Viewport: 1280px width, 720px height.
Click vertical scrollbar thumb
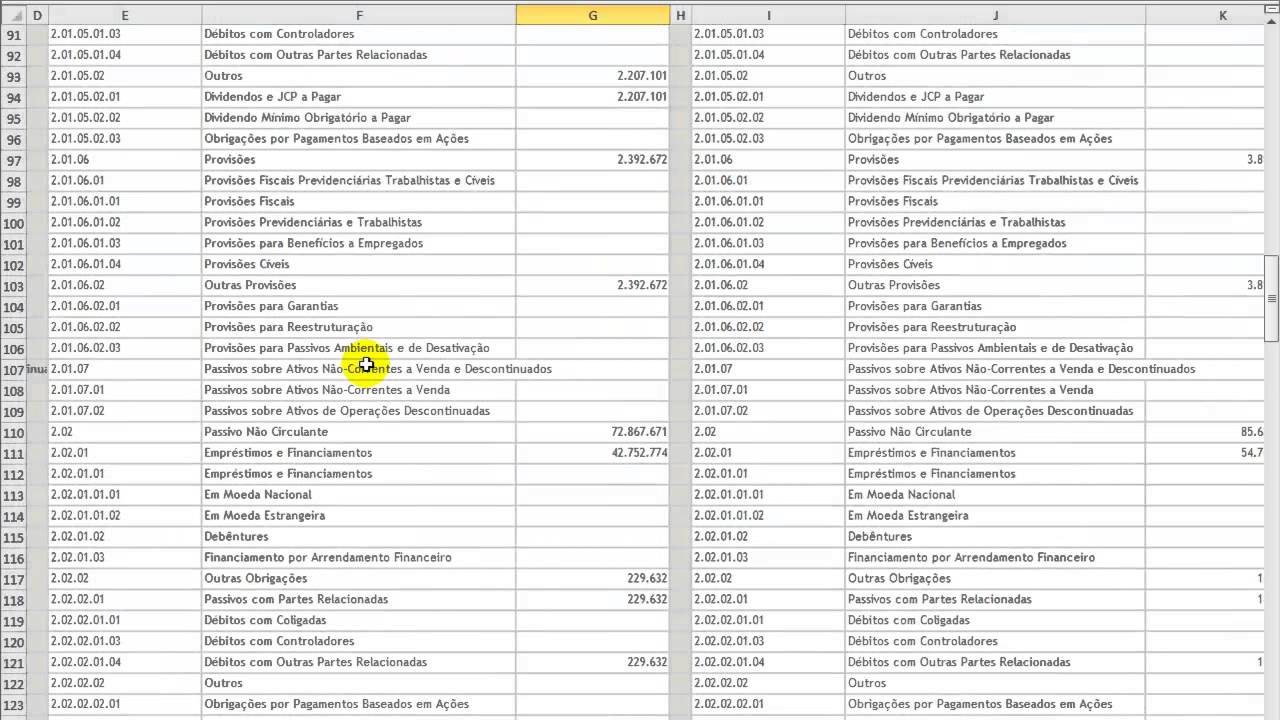coord(1271,297)
